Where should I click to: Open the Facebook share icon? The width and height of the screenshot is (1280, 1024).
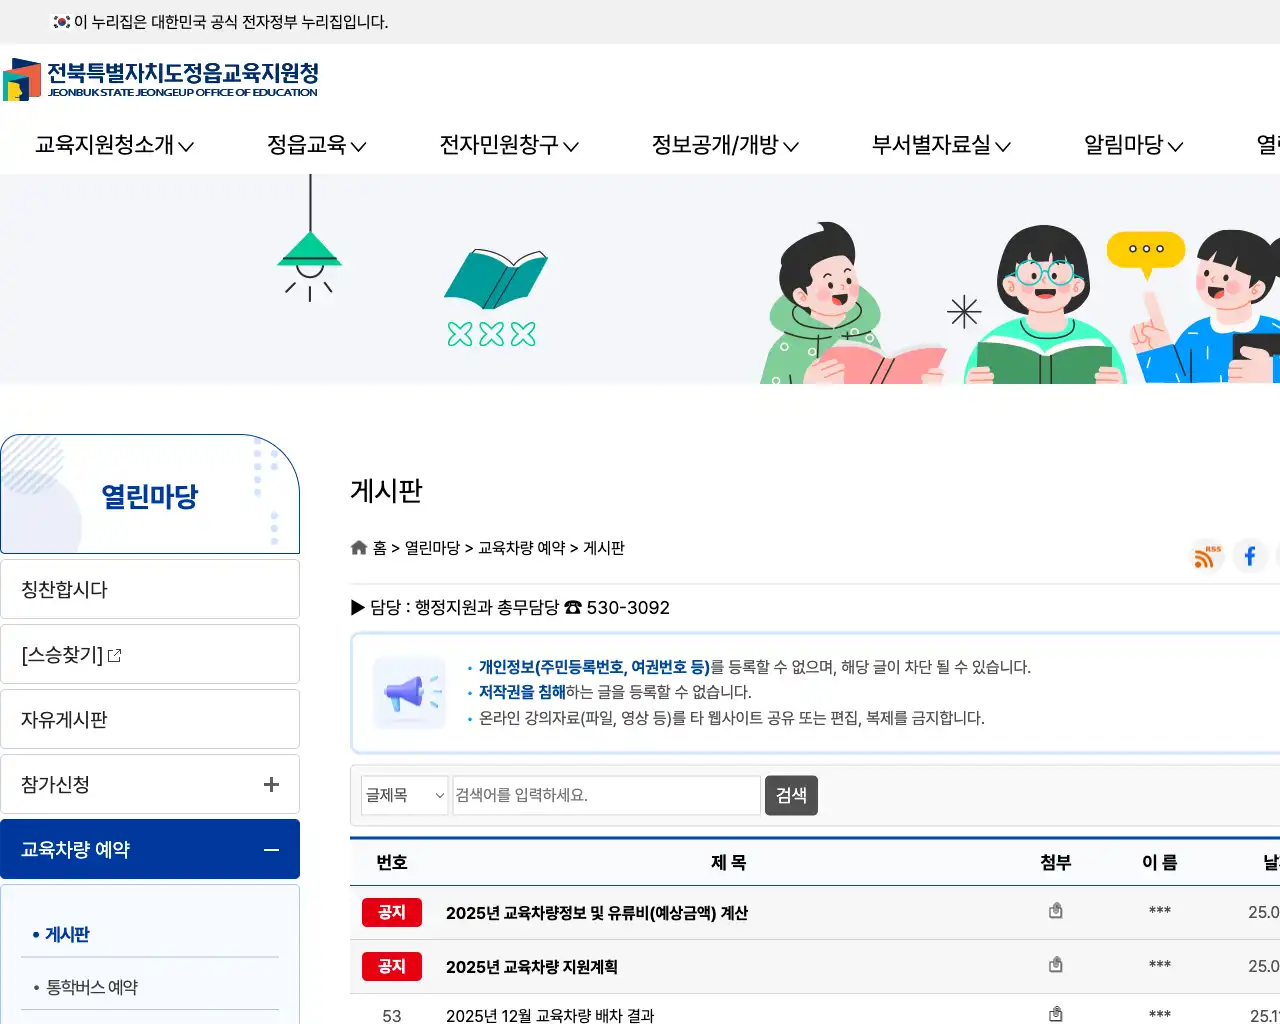(x=1249, y=556)
